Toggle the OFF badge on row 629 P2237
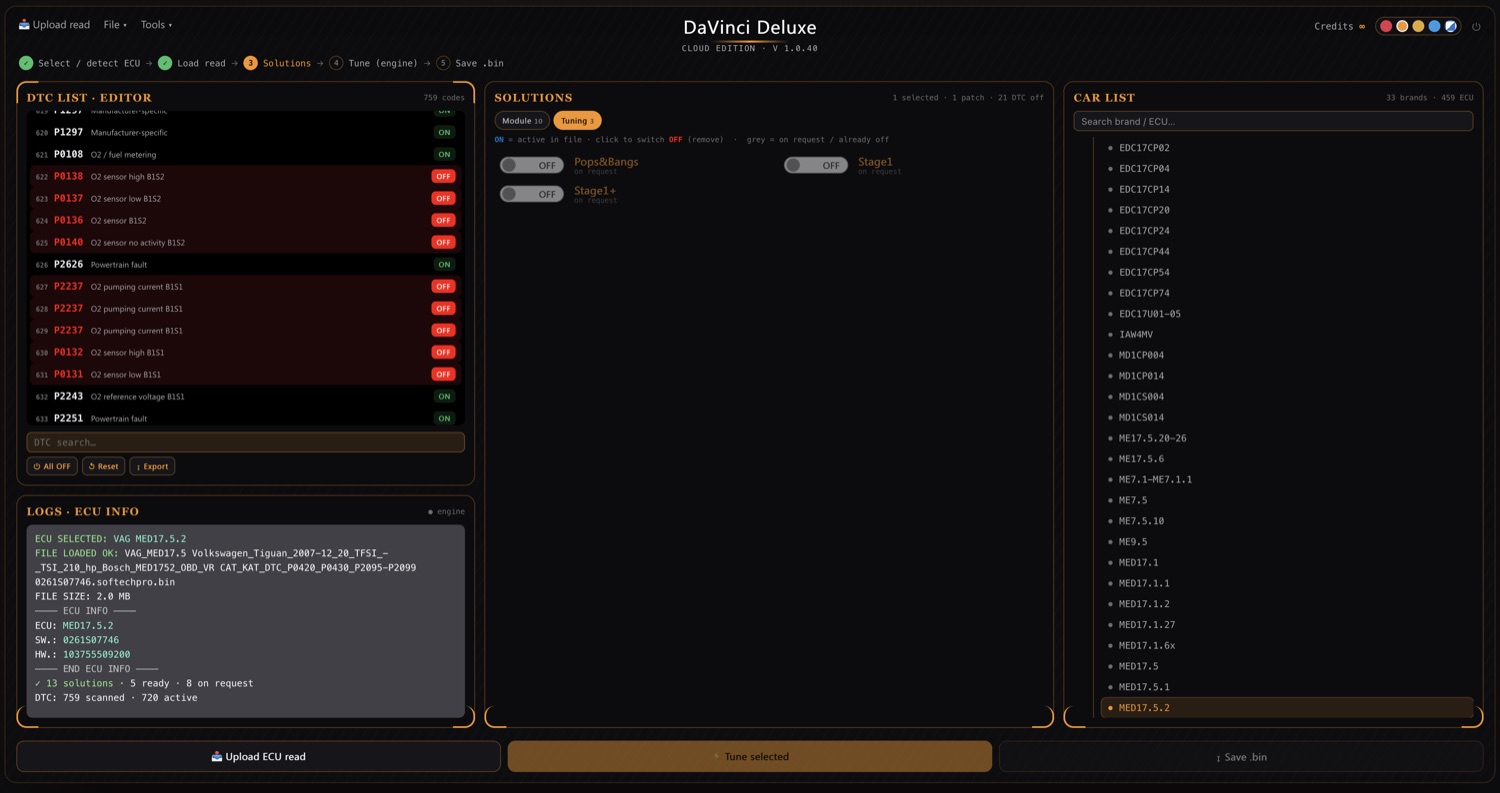This screenshot has width=1500, height=793. (x=443, y=330)
